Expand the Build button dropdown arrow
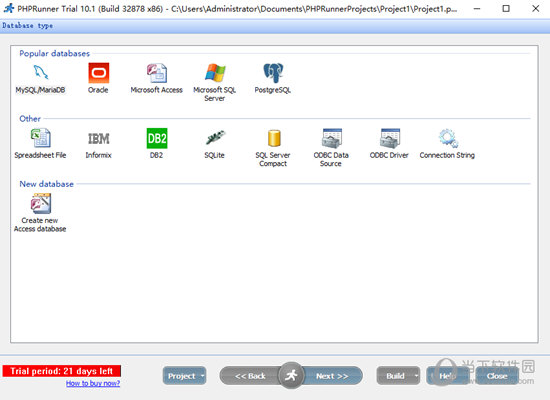550x400 pixels. tap(416, 376)
